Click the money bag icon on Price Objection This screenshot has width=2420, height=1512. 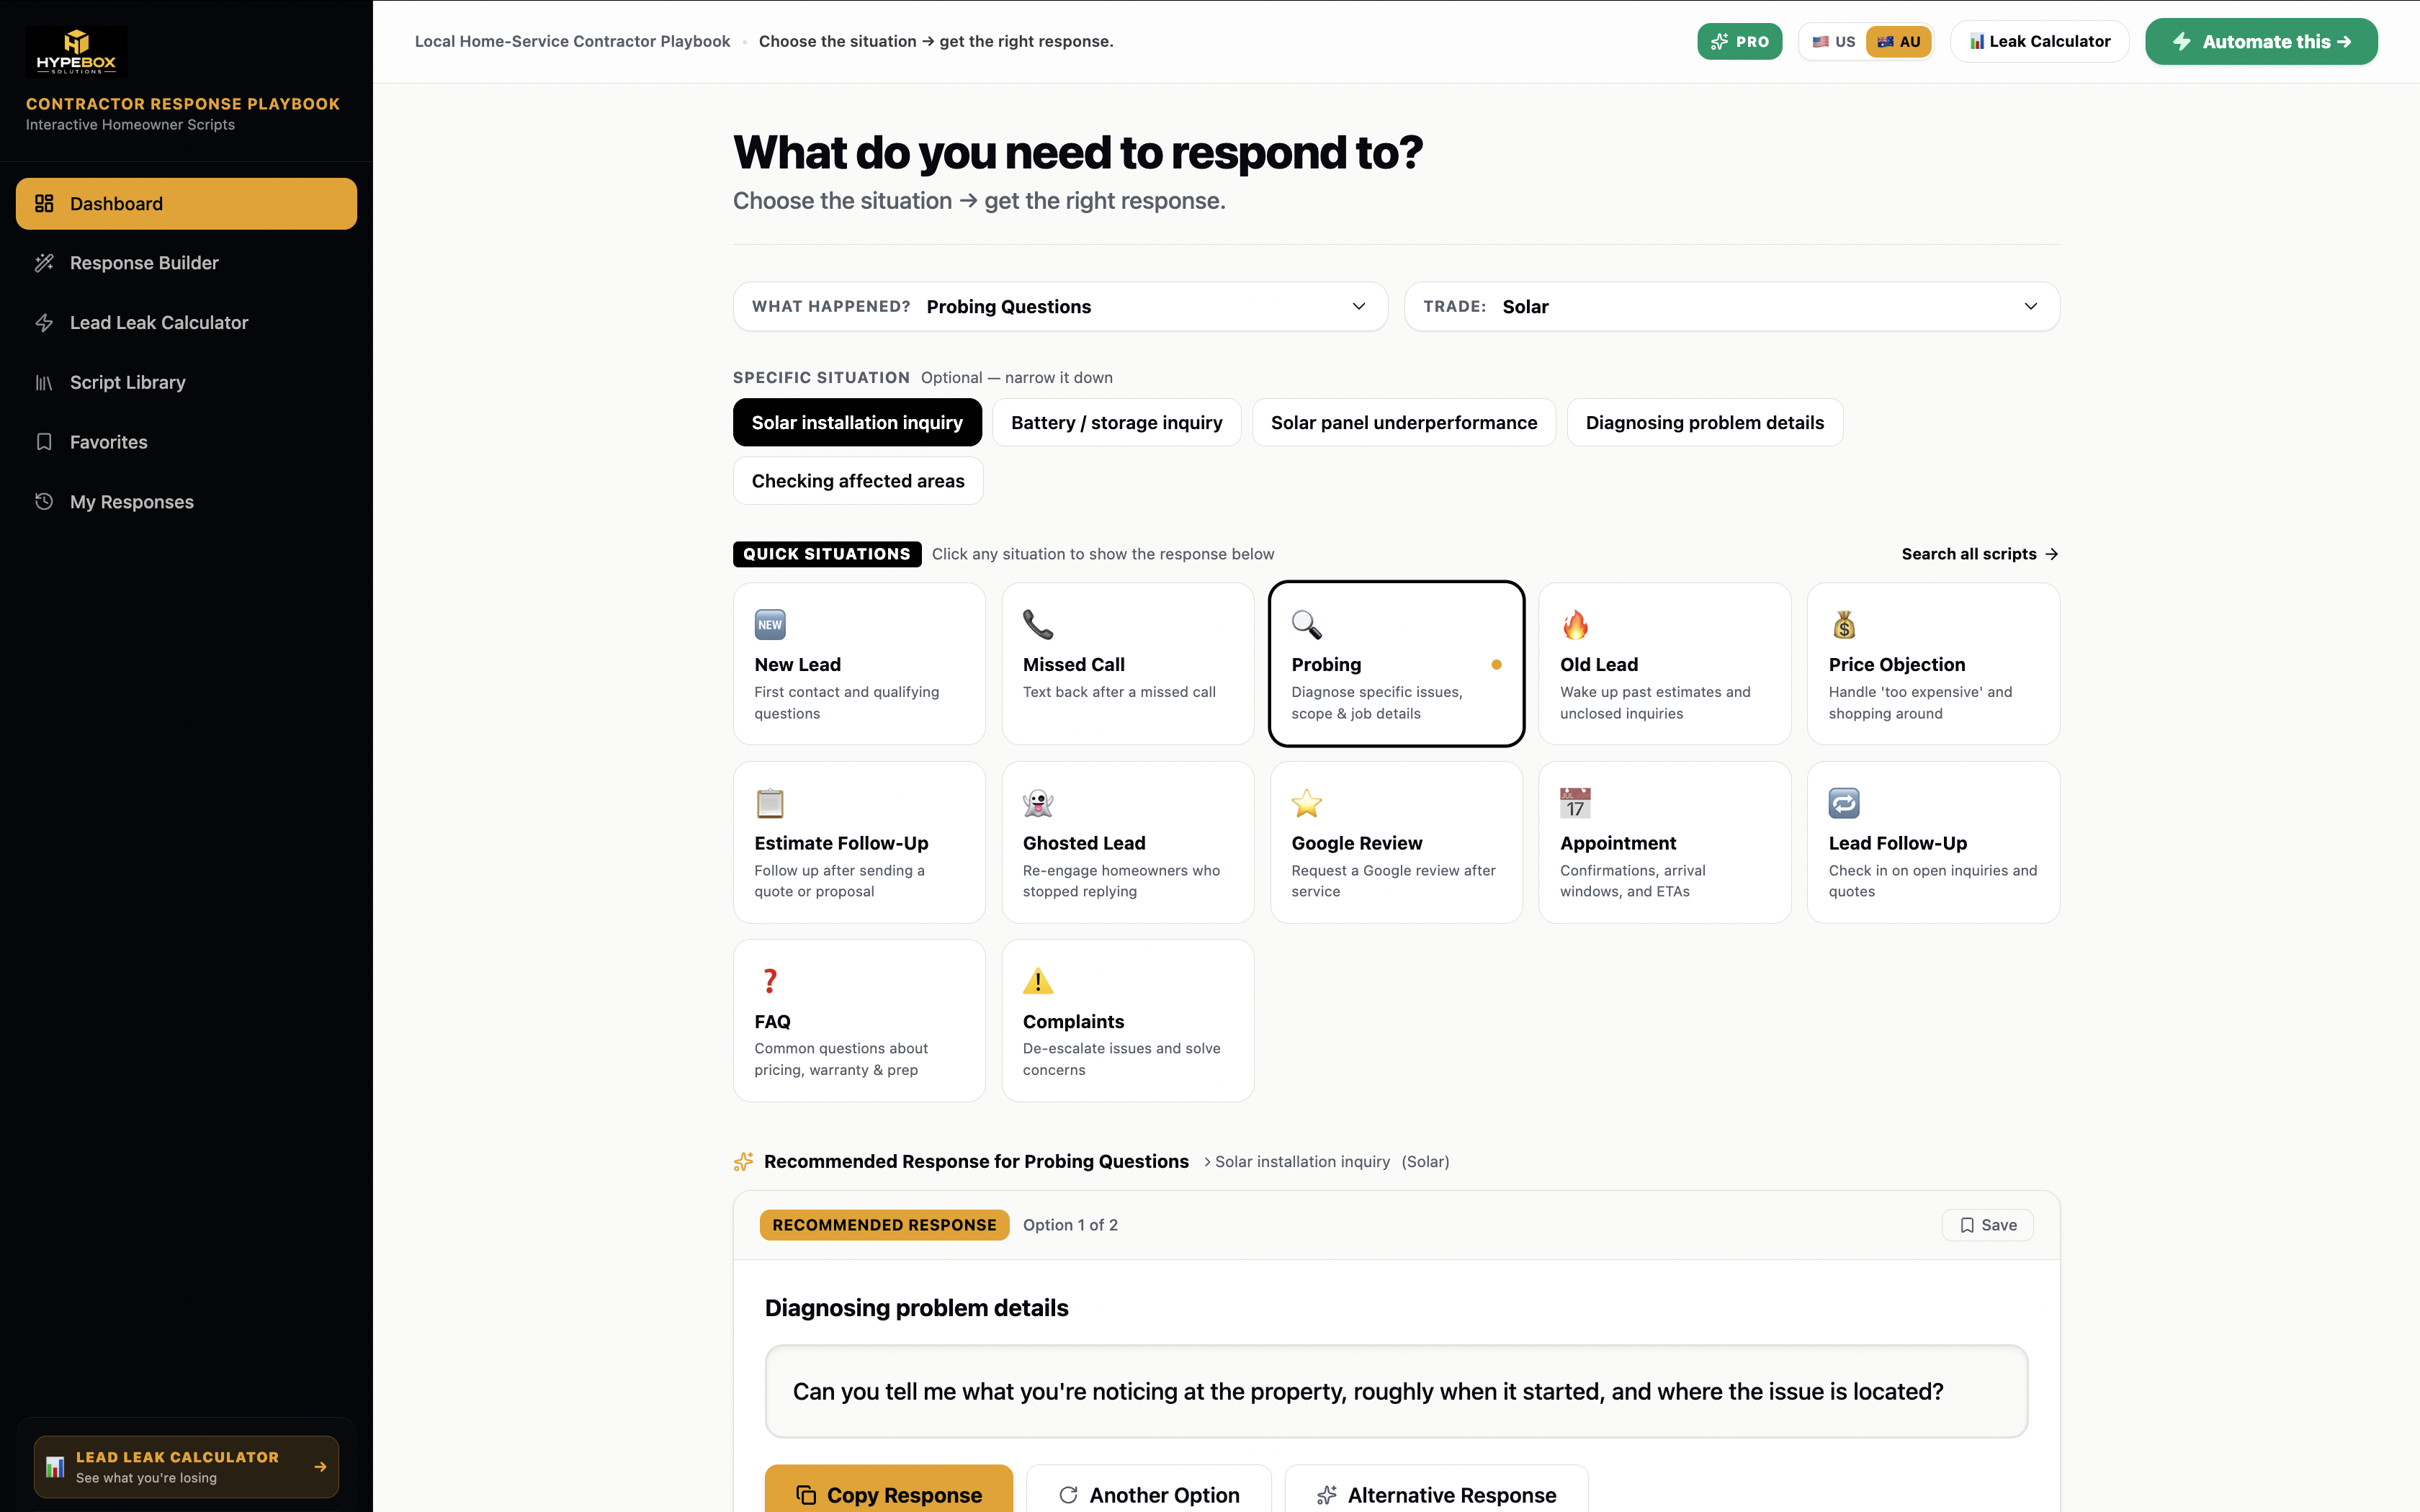click(x=1844, y=625)
